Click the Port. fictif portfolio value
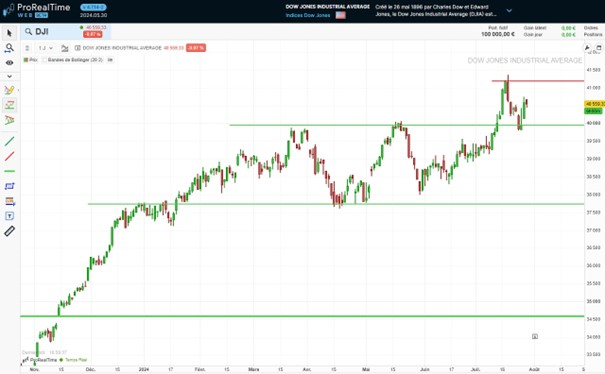Screen dimensions: 605x374 click(498, 34)
